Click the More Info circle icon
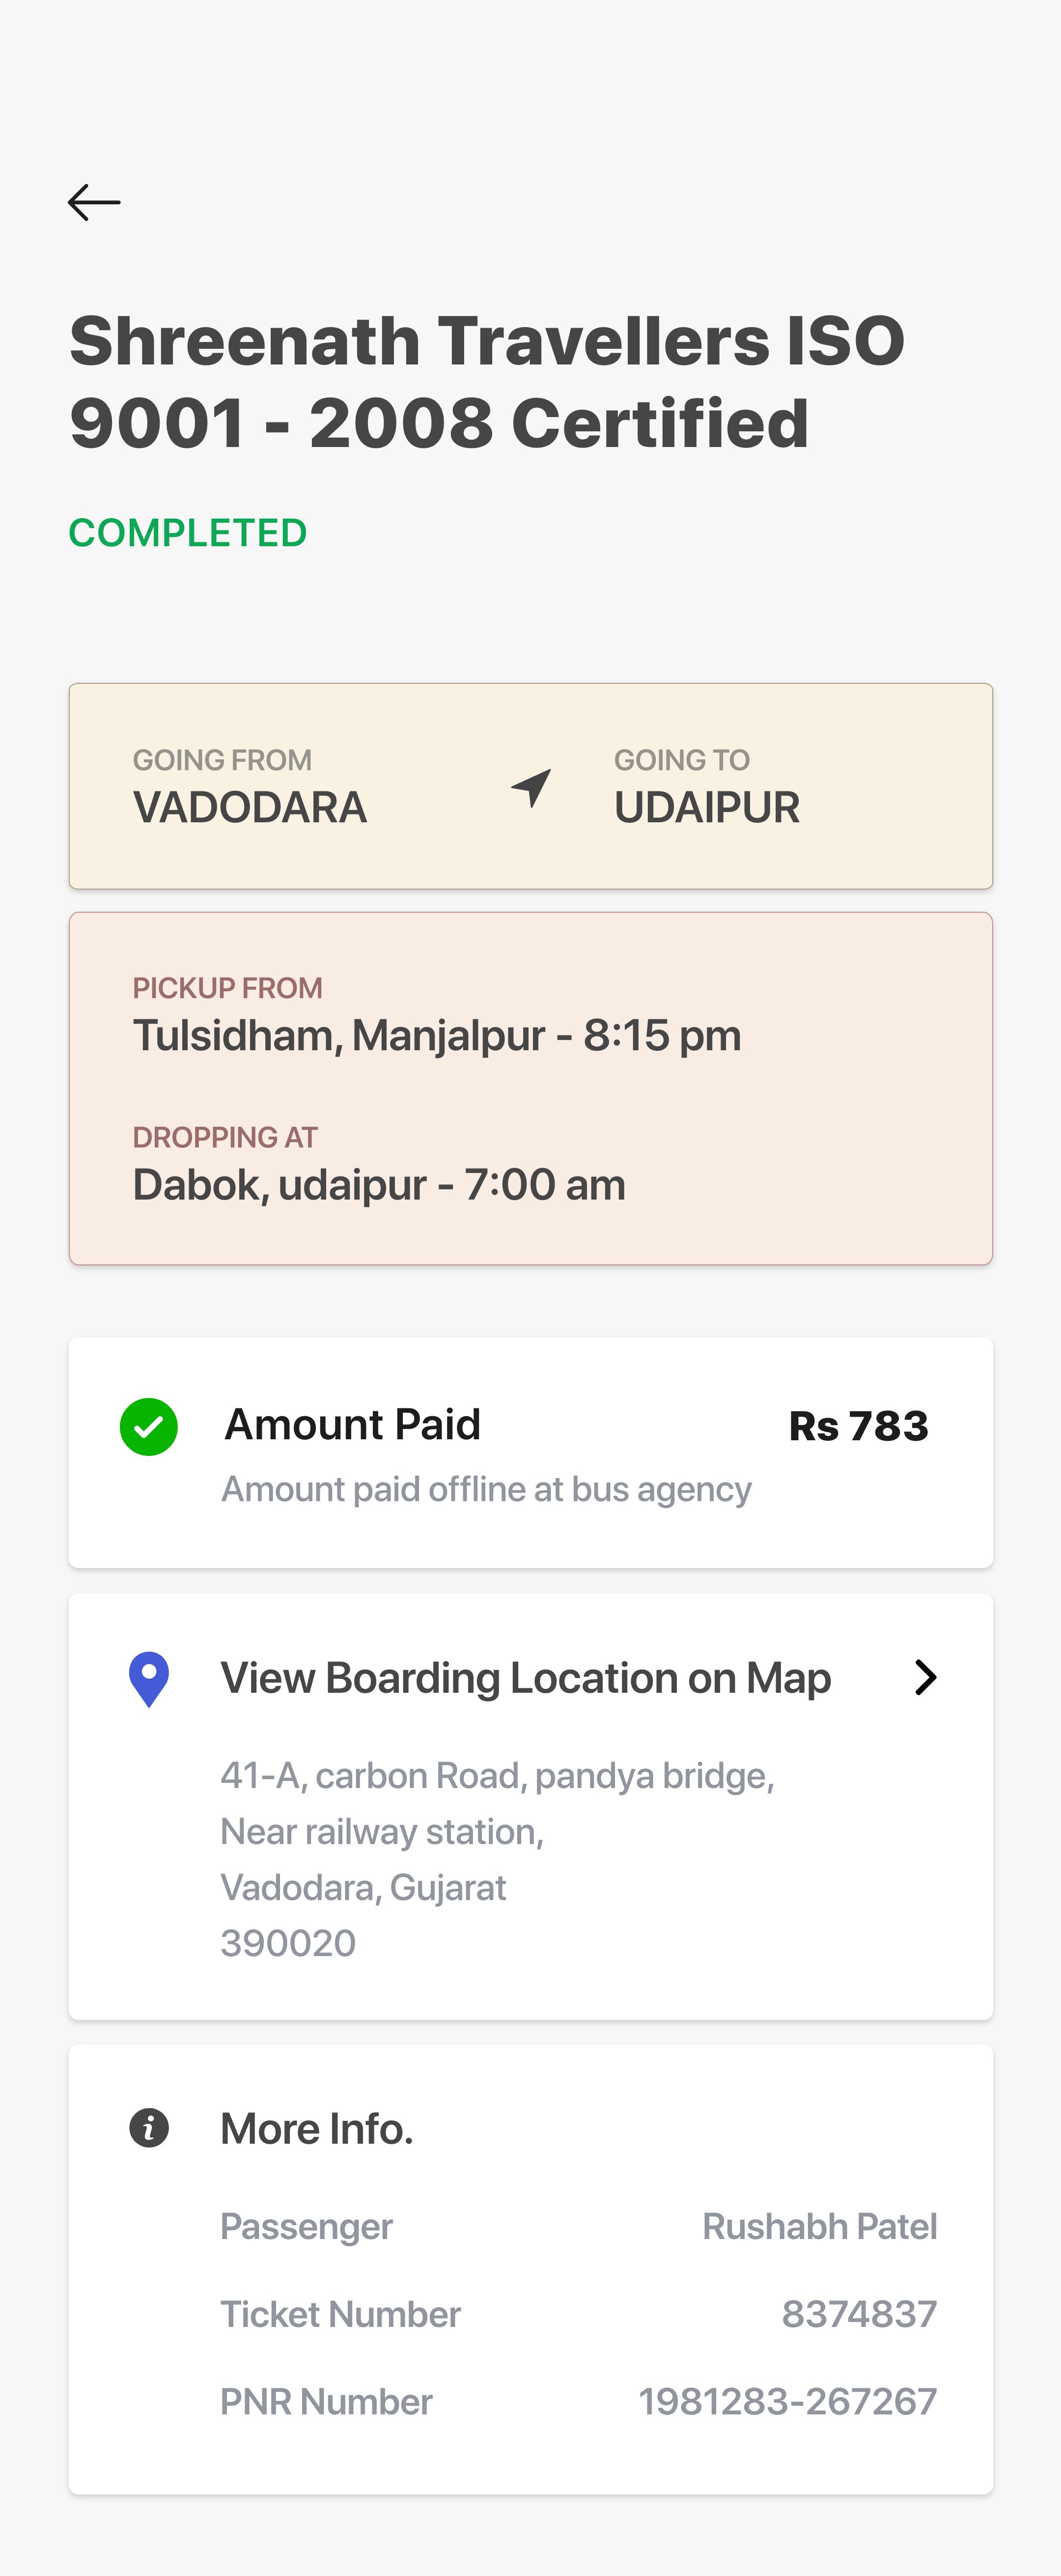This screenshot has height=2576, width=1061. pos(149,2128)
